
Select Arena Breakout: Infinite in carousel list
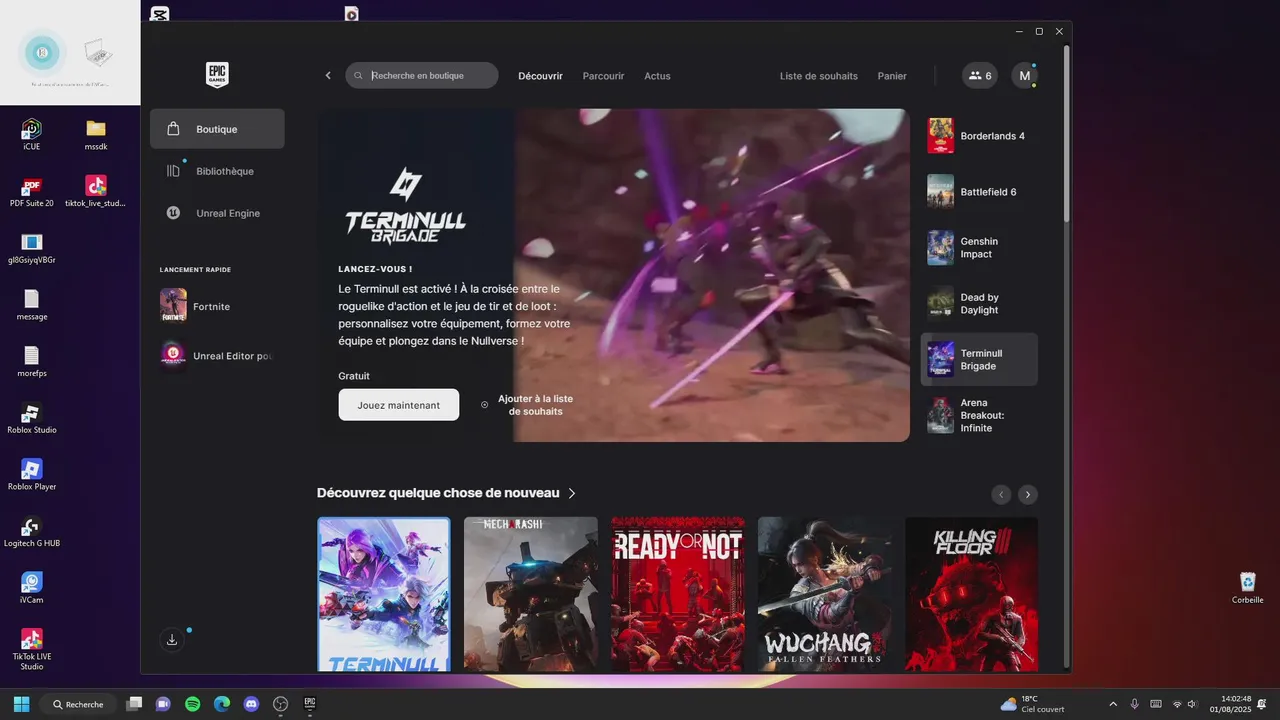tap(979, 415)
